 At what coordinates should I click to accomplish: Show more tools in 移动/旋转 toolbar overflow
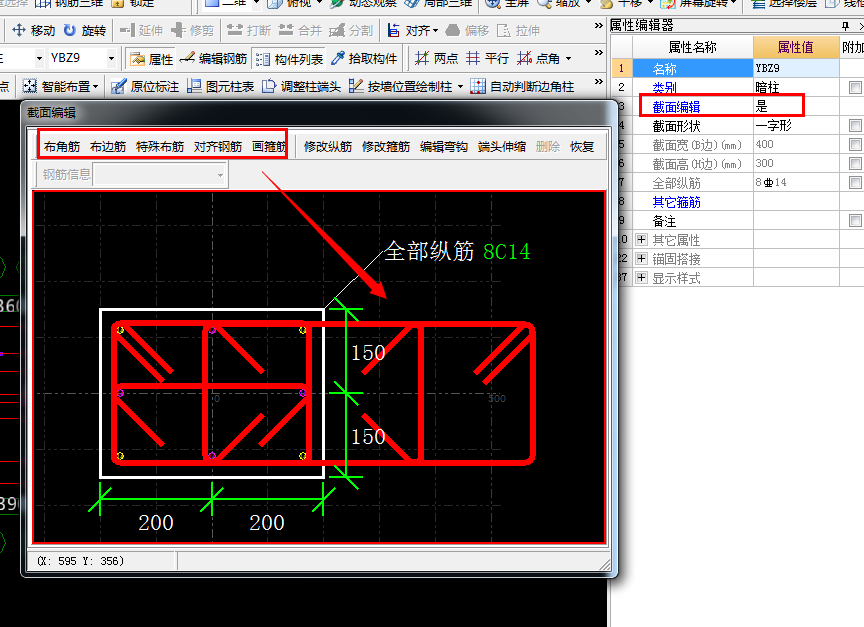(598, 25)
